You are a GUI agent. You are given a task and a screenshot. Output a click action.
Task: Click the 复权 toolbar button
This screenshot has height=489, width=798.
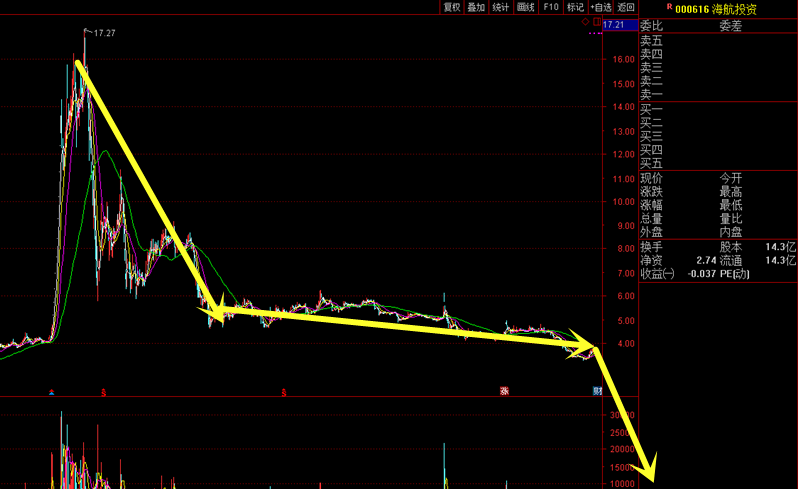451,7
